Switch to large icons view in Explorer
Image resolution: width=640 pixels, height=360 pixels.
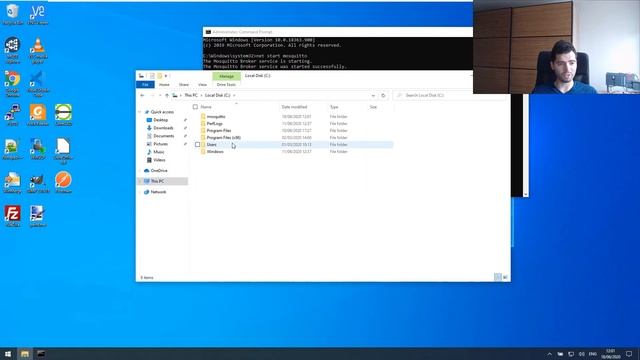click(505, 277)
